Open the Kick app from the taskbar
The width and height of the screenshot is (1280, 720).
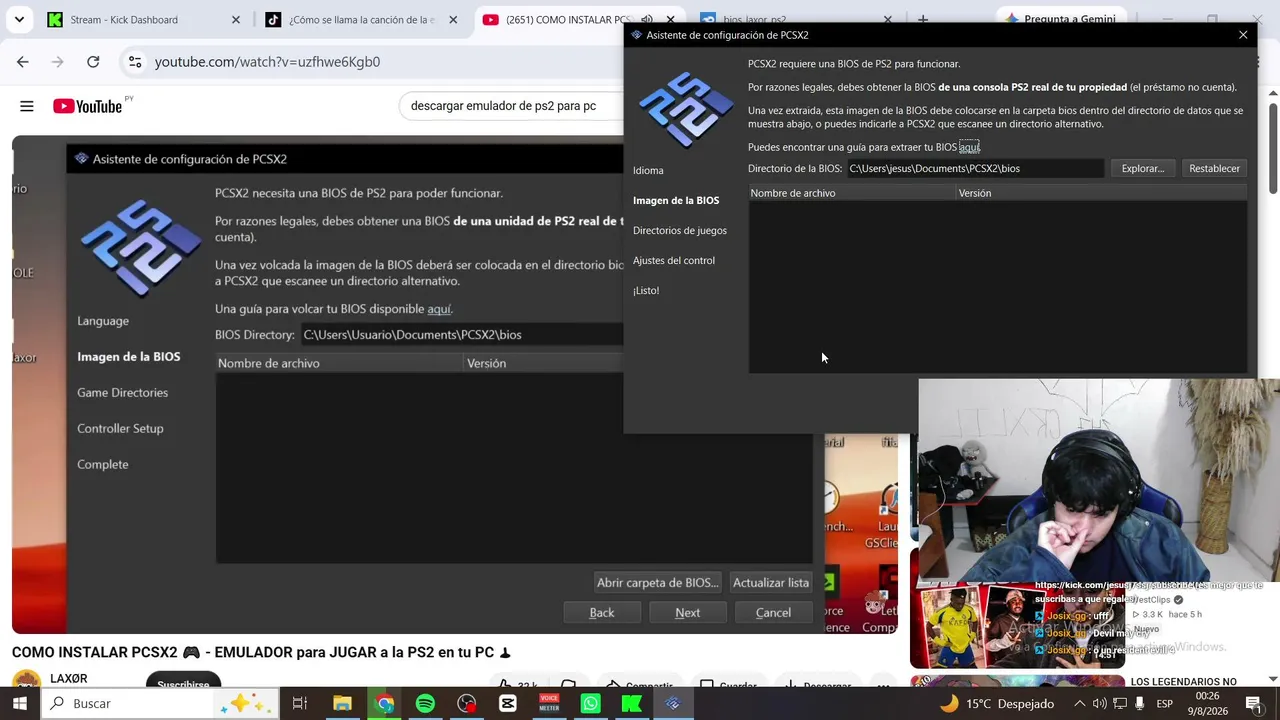[631, 703]
